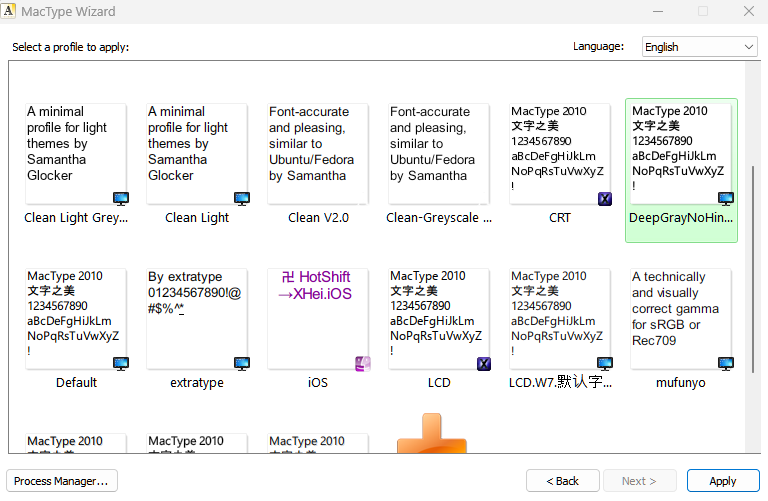Click the disabled Next button
The image size is (768, 501).
point(640,481)
